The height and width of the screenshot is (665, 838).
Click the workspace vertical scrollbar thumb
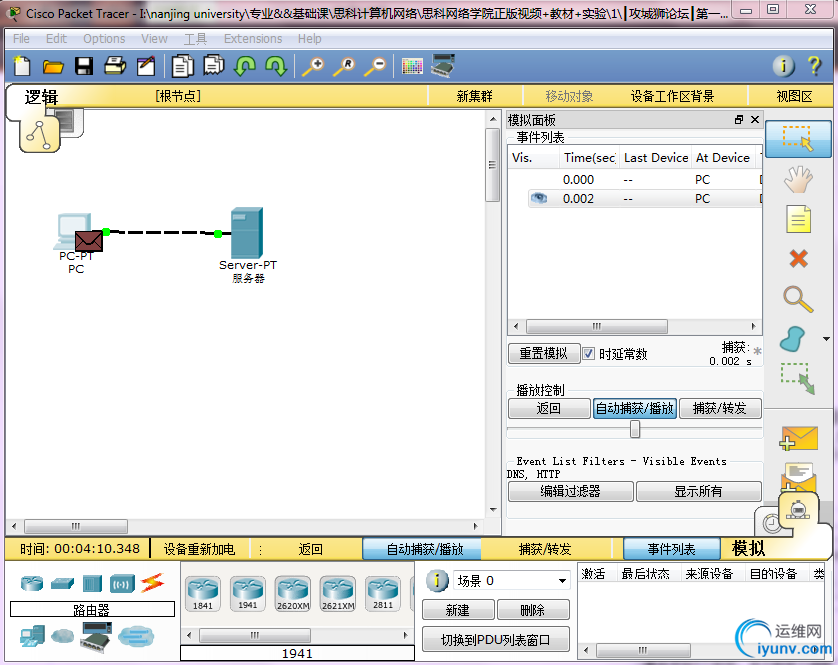[492, 165]
